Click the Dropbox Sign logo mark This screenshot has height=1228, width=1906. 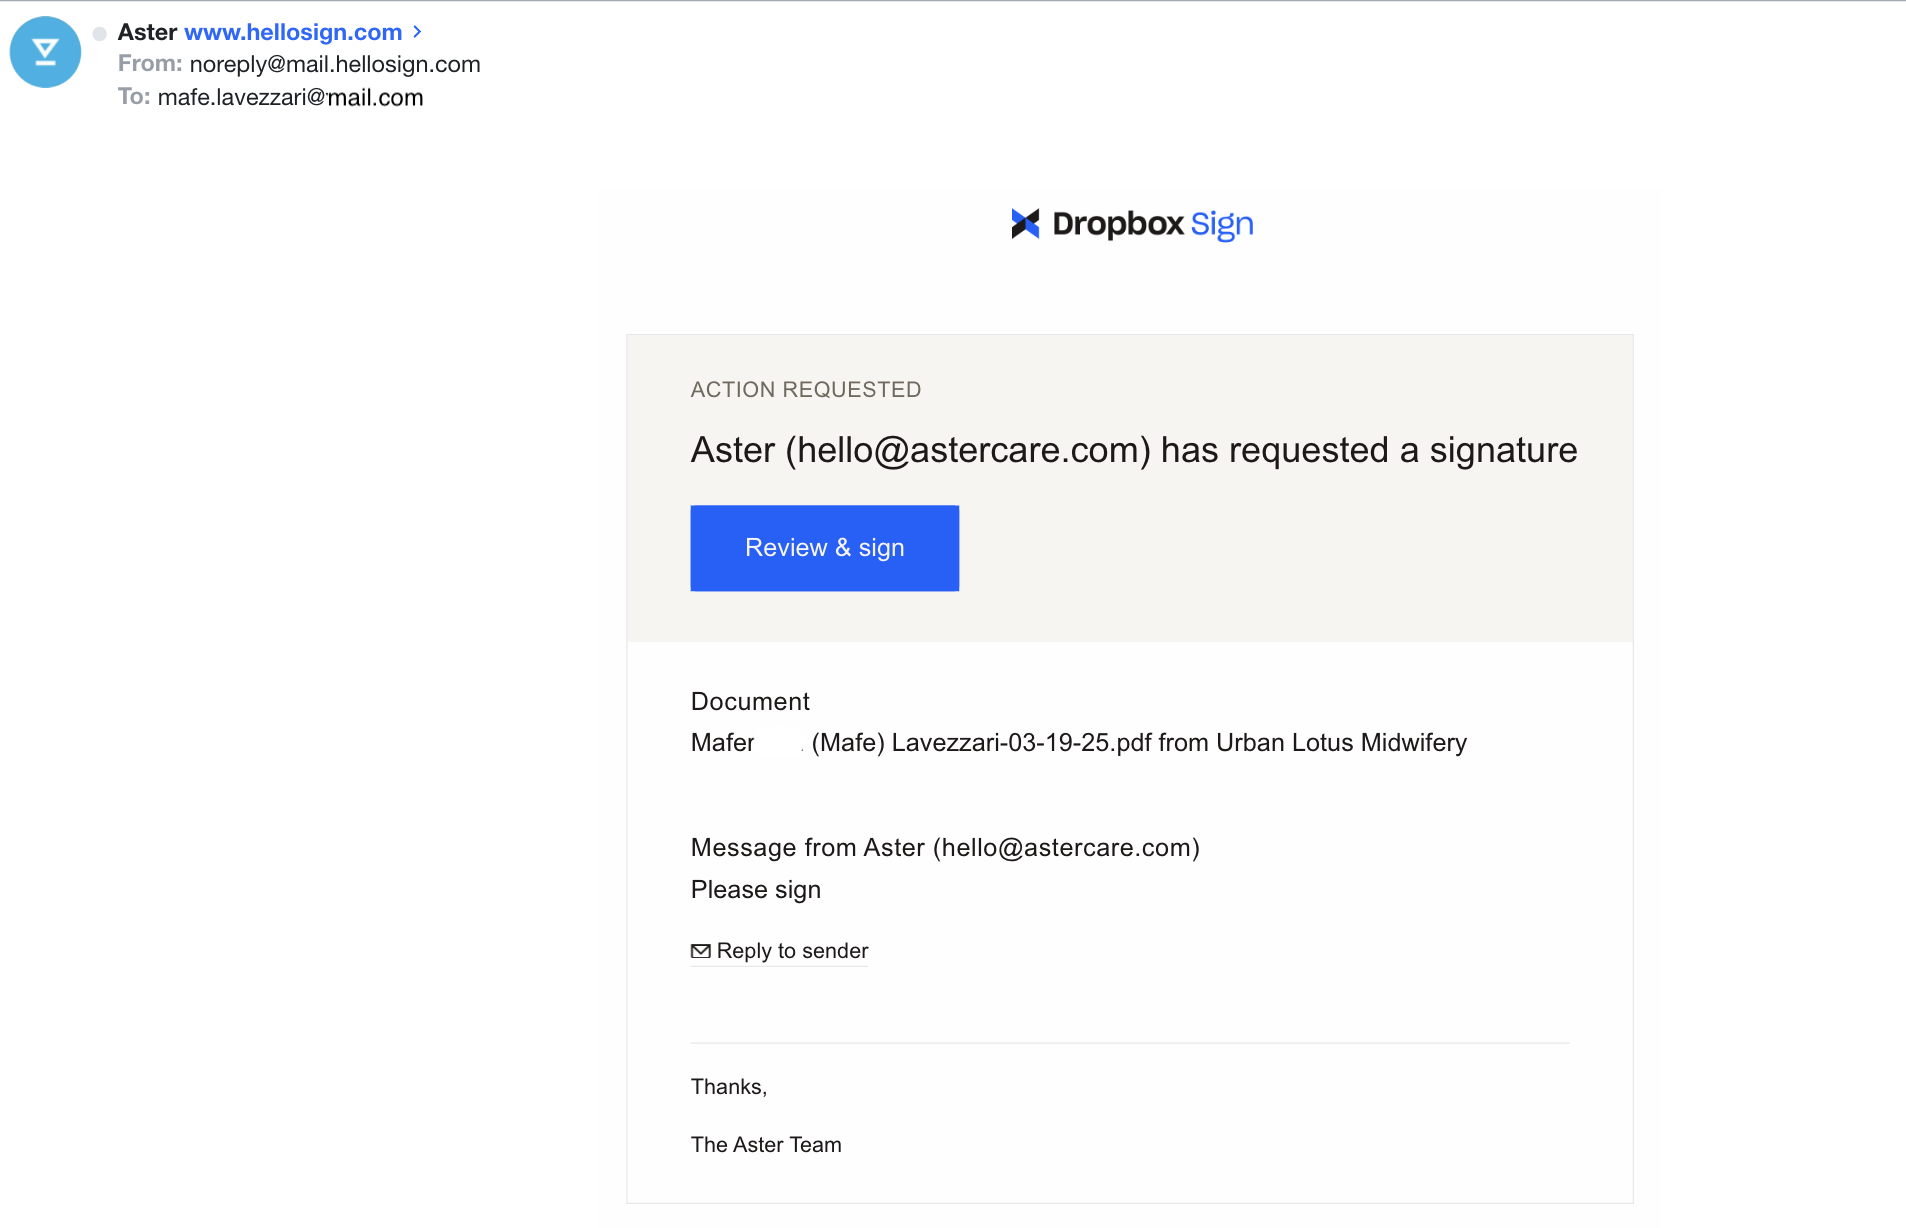pyautogui.click(x=1025, y=224)
